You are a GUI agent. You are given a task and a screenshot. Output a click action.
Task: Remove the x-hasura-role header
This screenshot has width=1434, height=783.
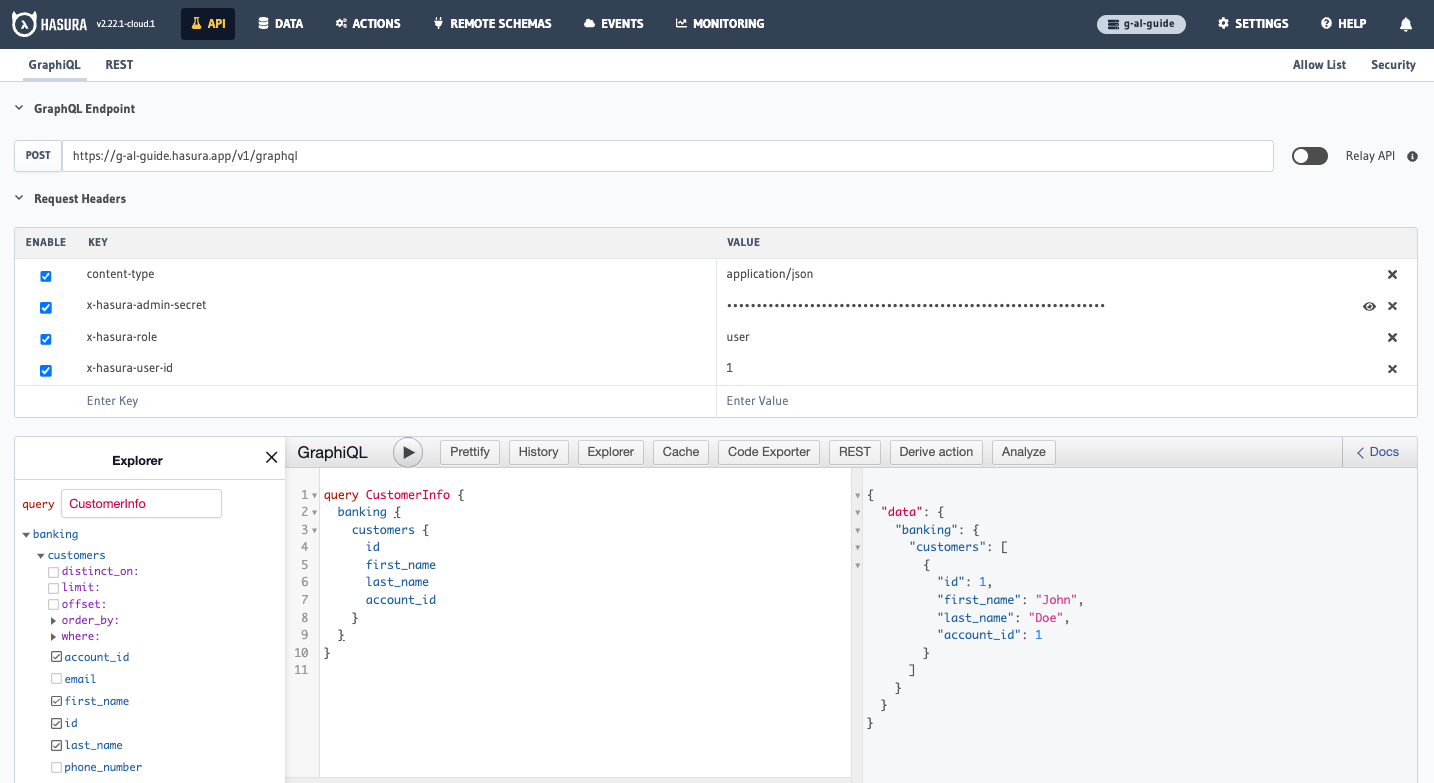click(x=1392, y=337)
